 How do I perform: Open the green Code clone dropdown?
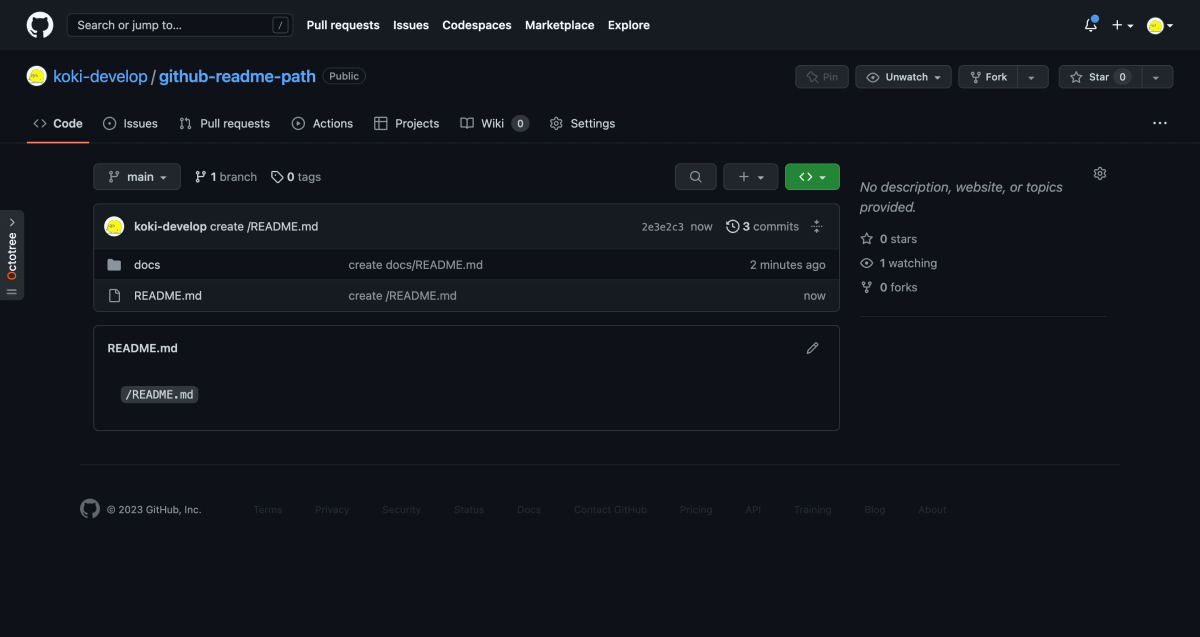812,177
